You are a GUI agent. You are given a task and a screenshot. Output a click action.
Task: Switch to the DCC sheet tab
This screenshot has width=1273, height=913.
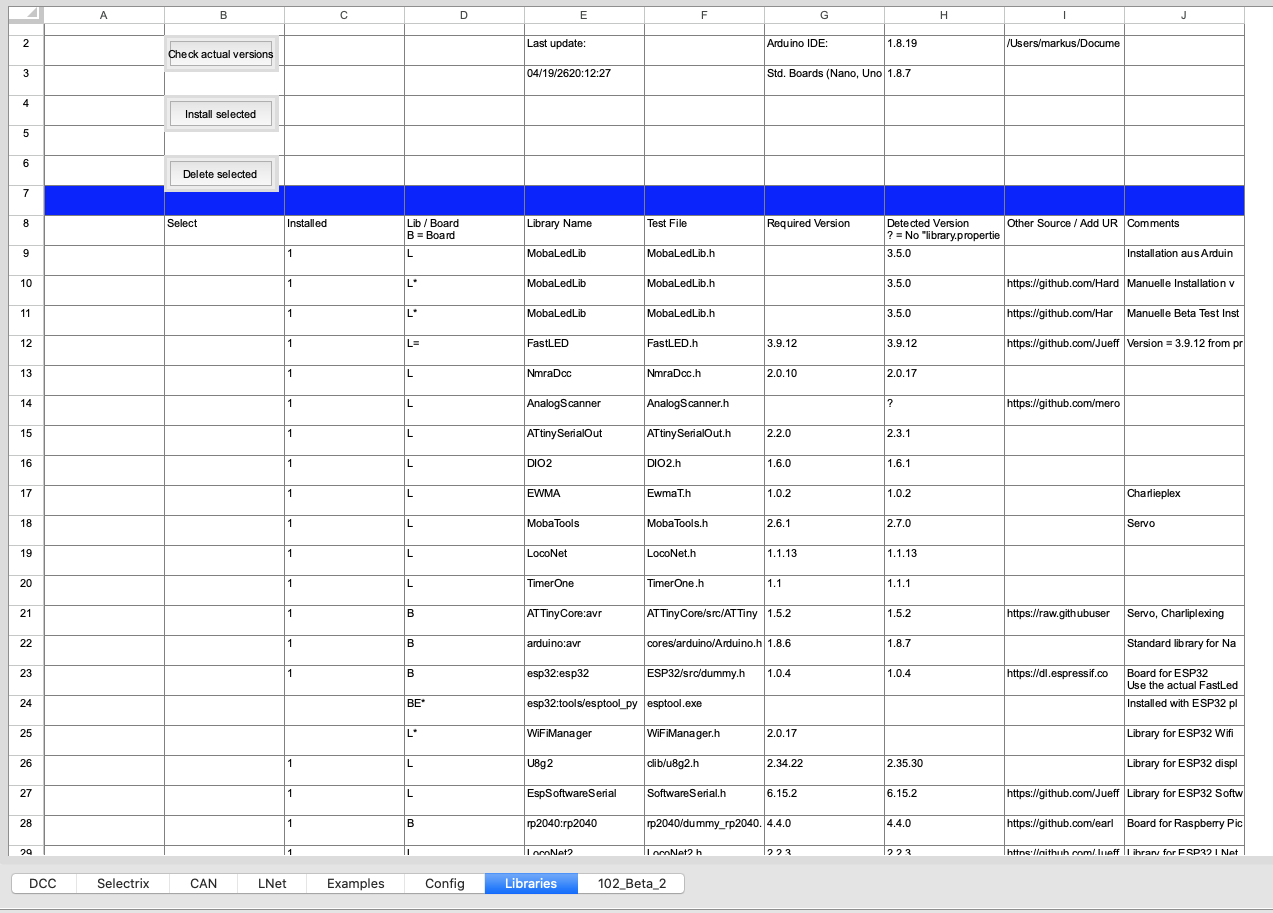click(x=42, y=884)
